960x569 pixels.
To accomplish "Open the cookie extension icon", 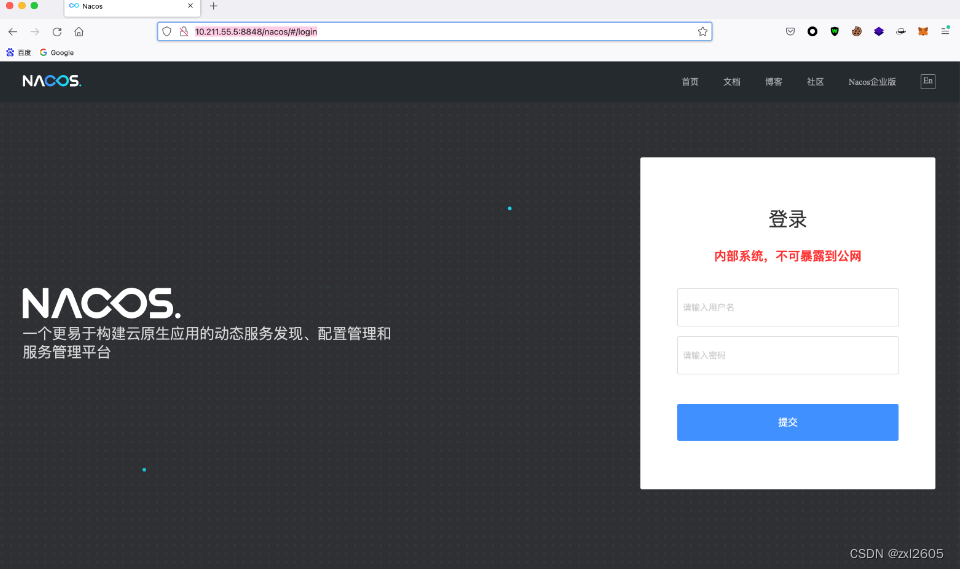I will tap(857, 32).
